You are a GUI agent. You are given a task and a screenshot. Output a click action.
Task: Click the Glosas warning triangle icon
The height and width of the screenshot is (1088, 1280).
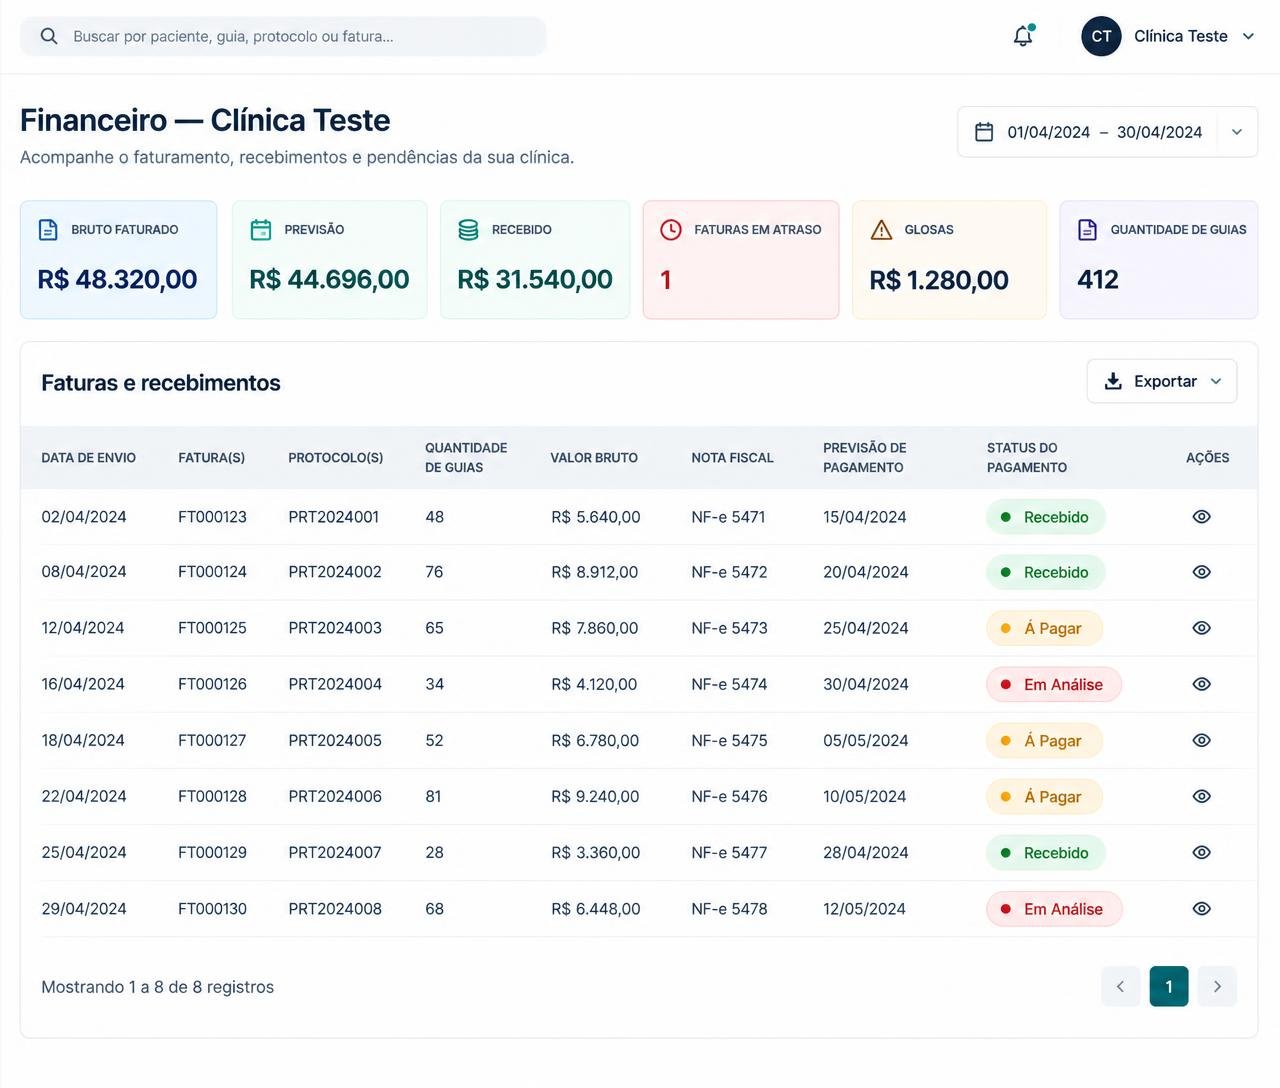tap(881, 230)
